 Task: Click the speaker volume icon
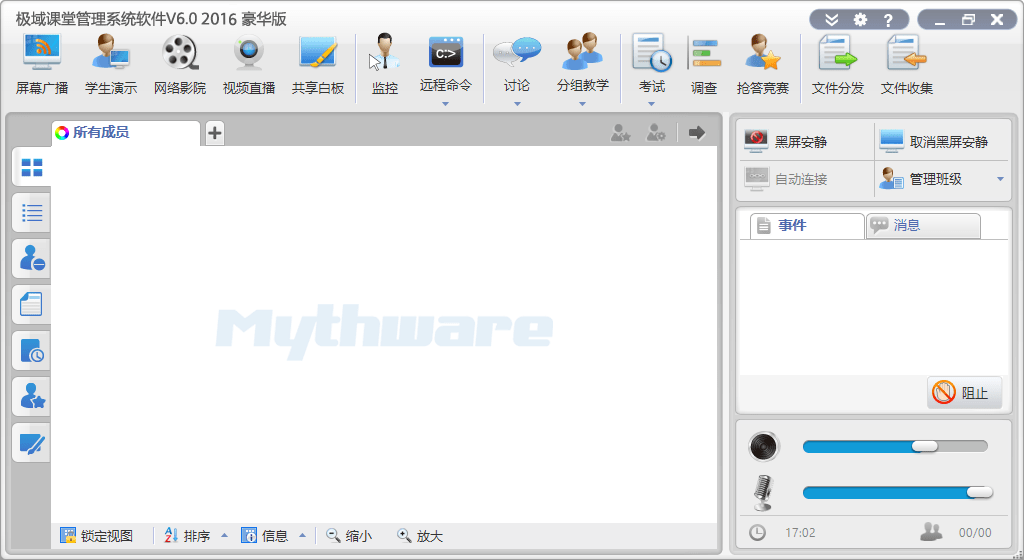coord(764,446)
